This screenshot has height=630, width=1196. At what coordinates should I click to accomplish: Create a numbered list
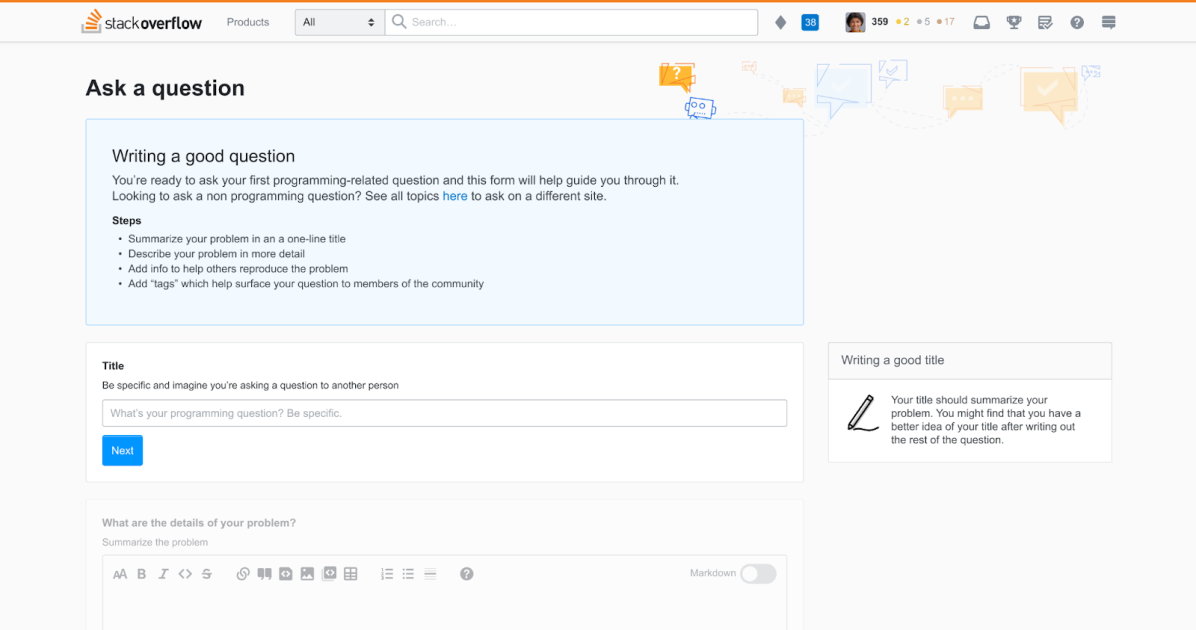point(387,574)
